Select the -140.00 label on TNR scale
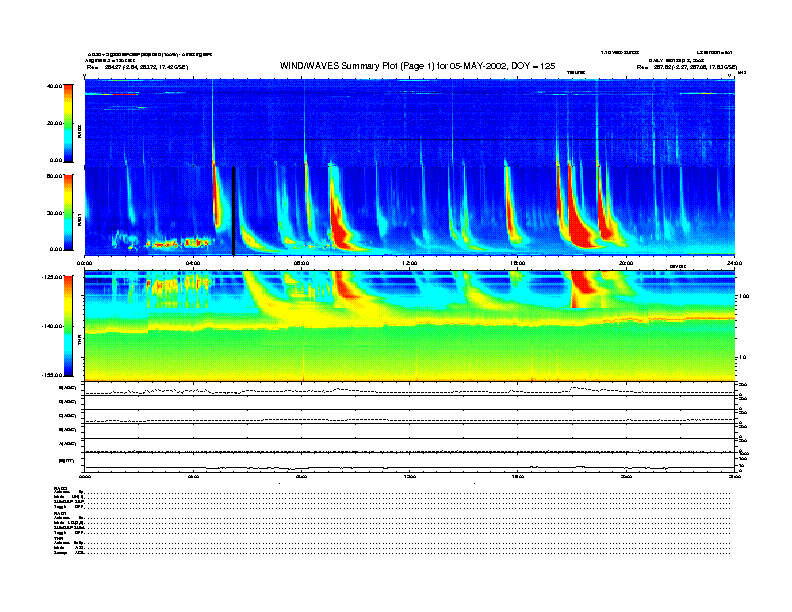The width and height of the screenshot is (792, 612). tap(53, 326)
